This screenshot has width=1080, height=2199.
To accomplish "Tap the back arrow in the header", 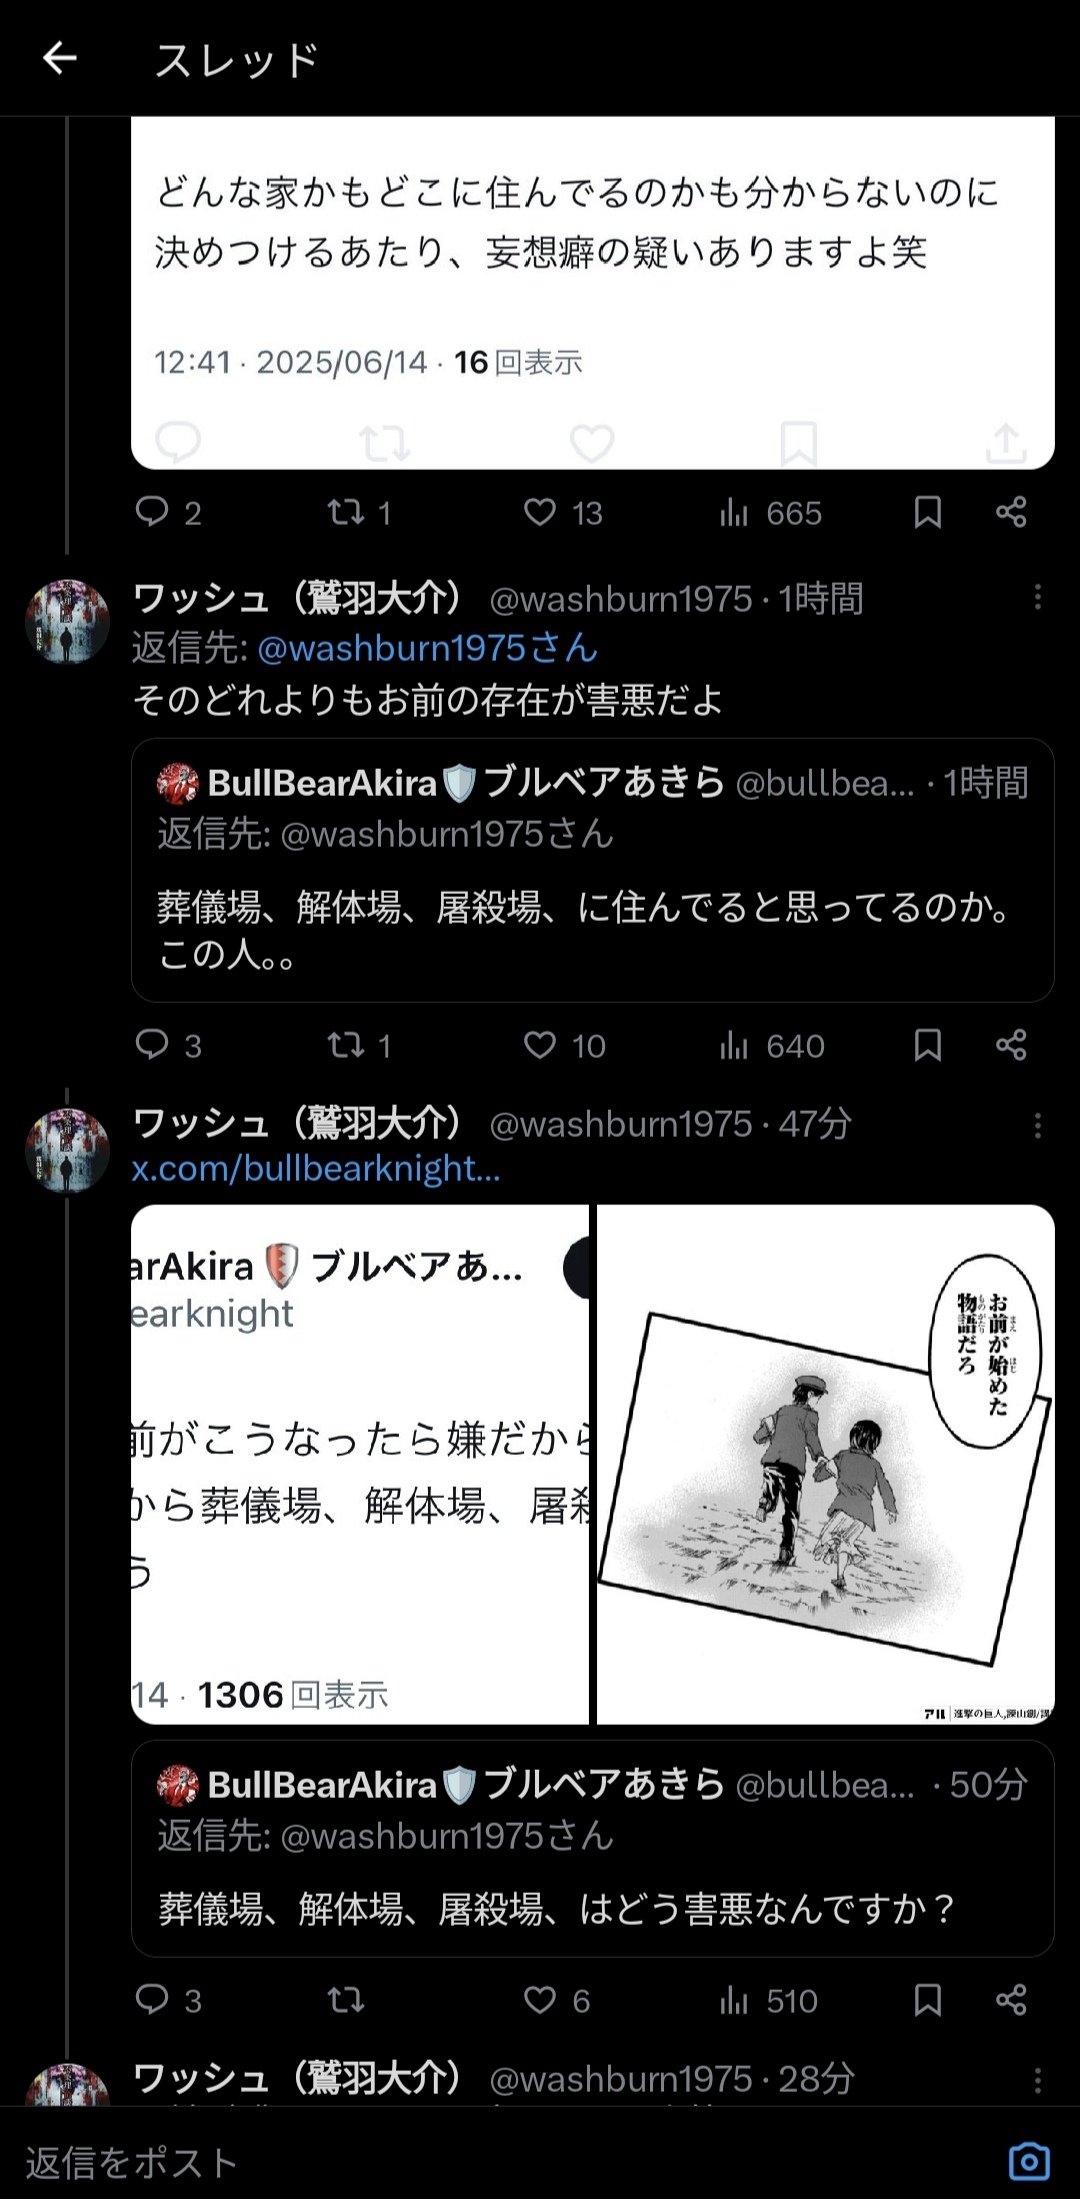I will (60, 58).
